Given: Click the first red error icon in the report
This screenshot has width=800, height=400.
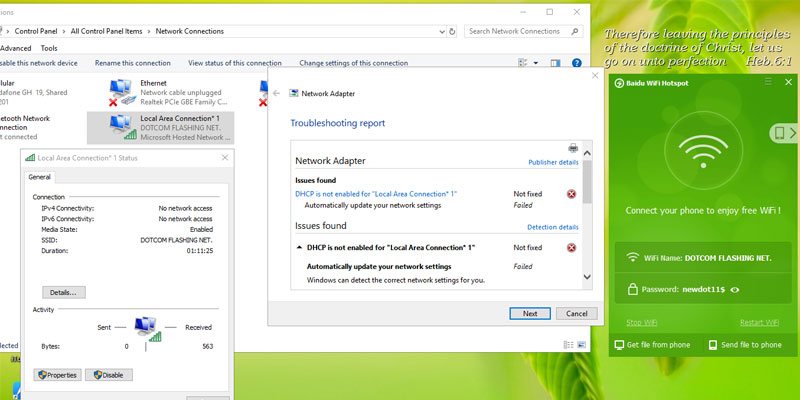Looking at the screenshot, I should (571, 194).
